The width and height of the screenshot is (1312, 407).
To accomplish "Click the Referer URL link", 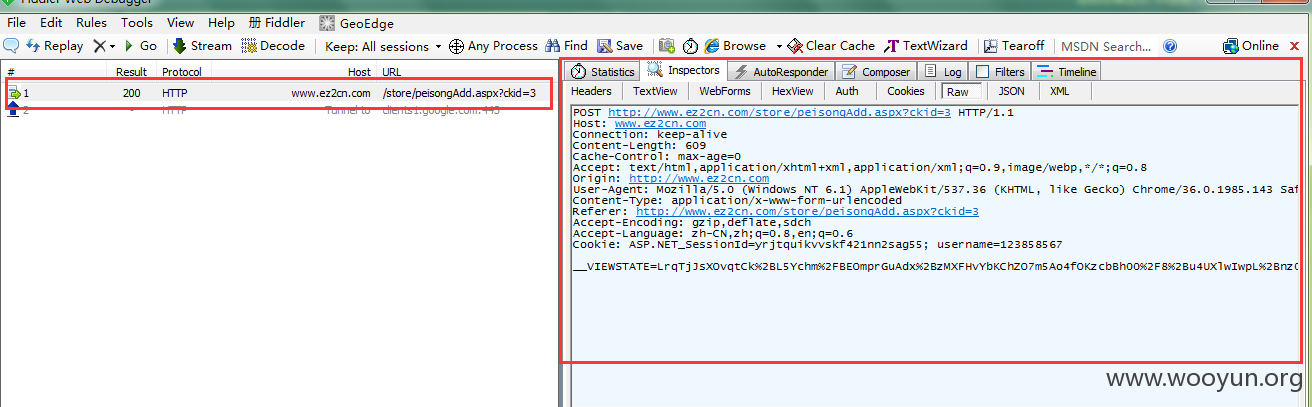I will tap(807, 211).
